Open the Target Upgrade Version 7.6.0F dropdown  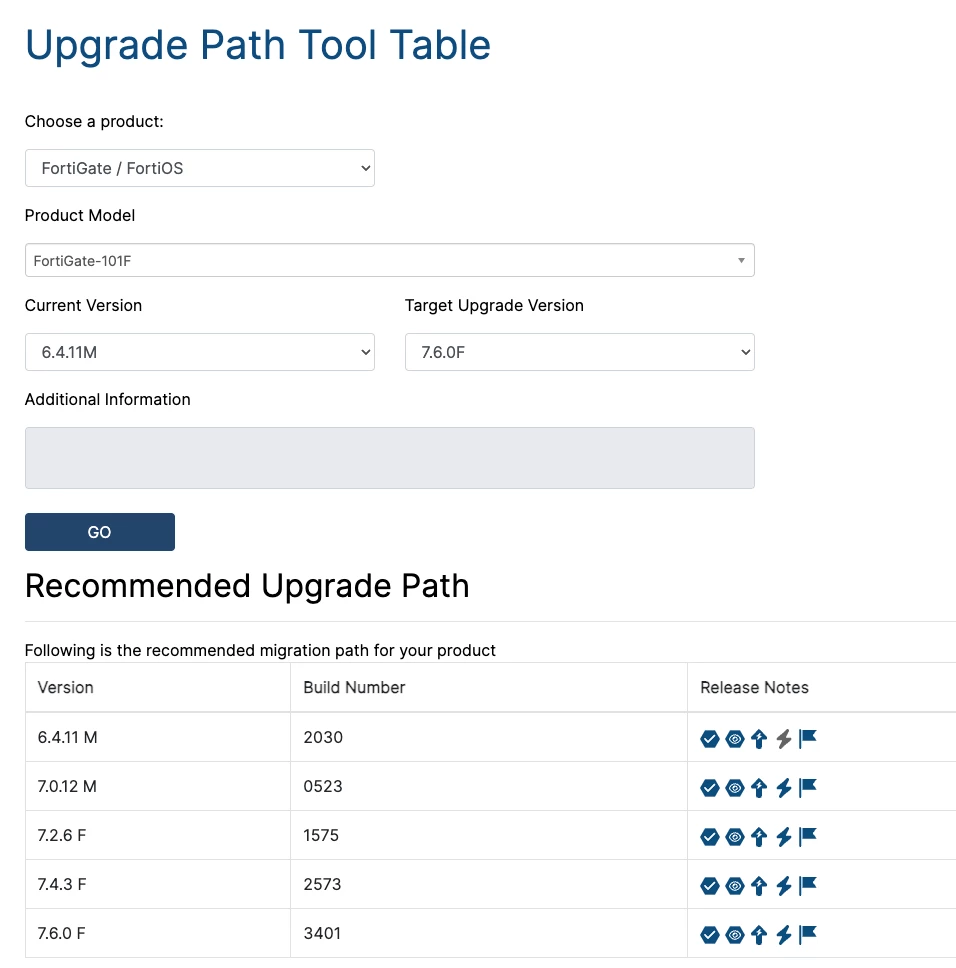580,352
